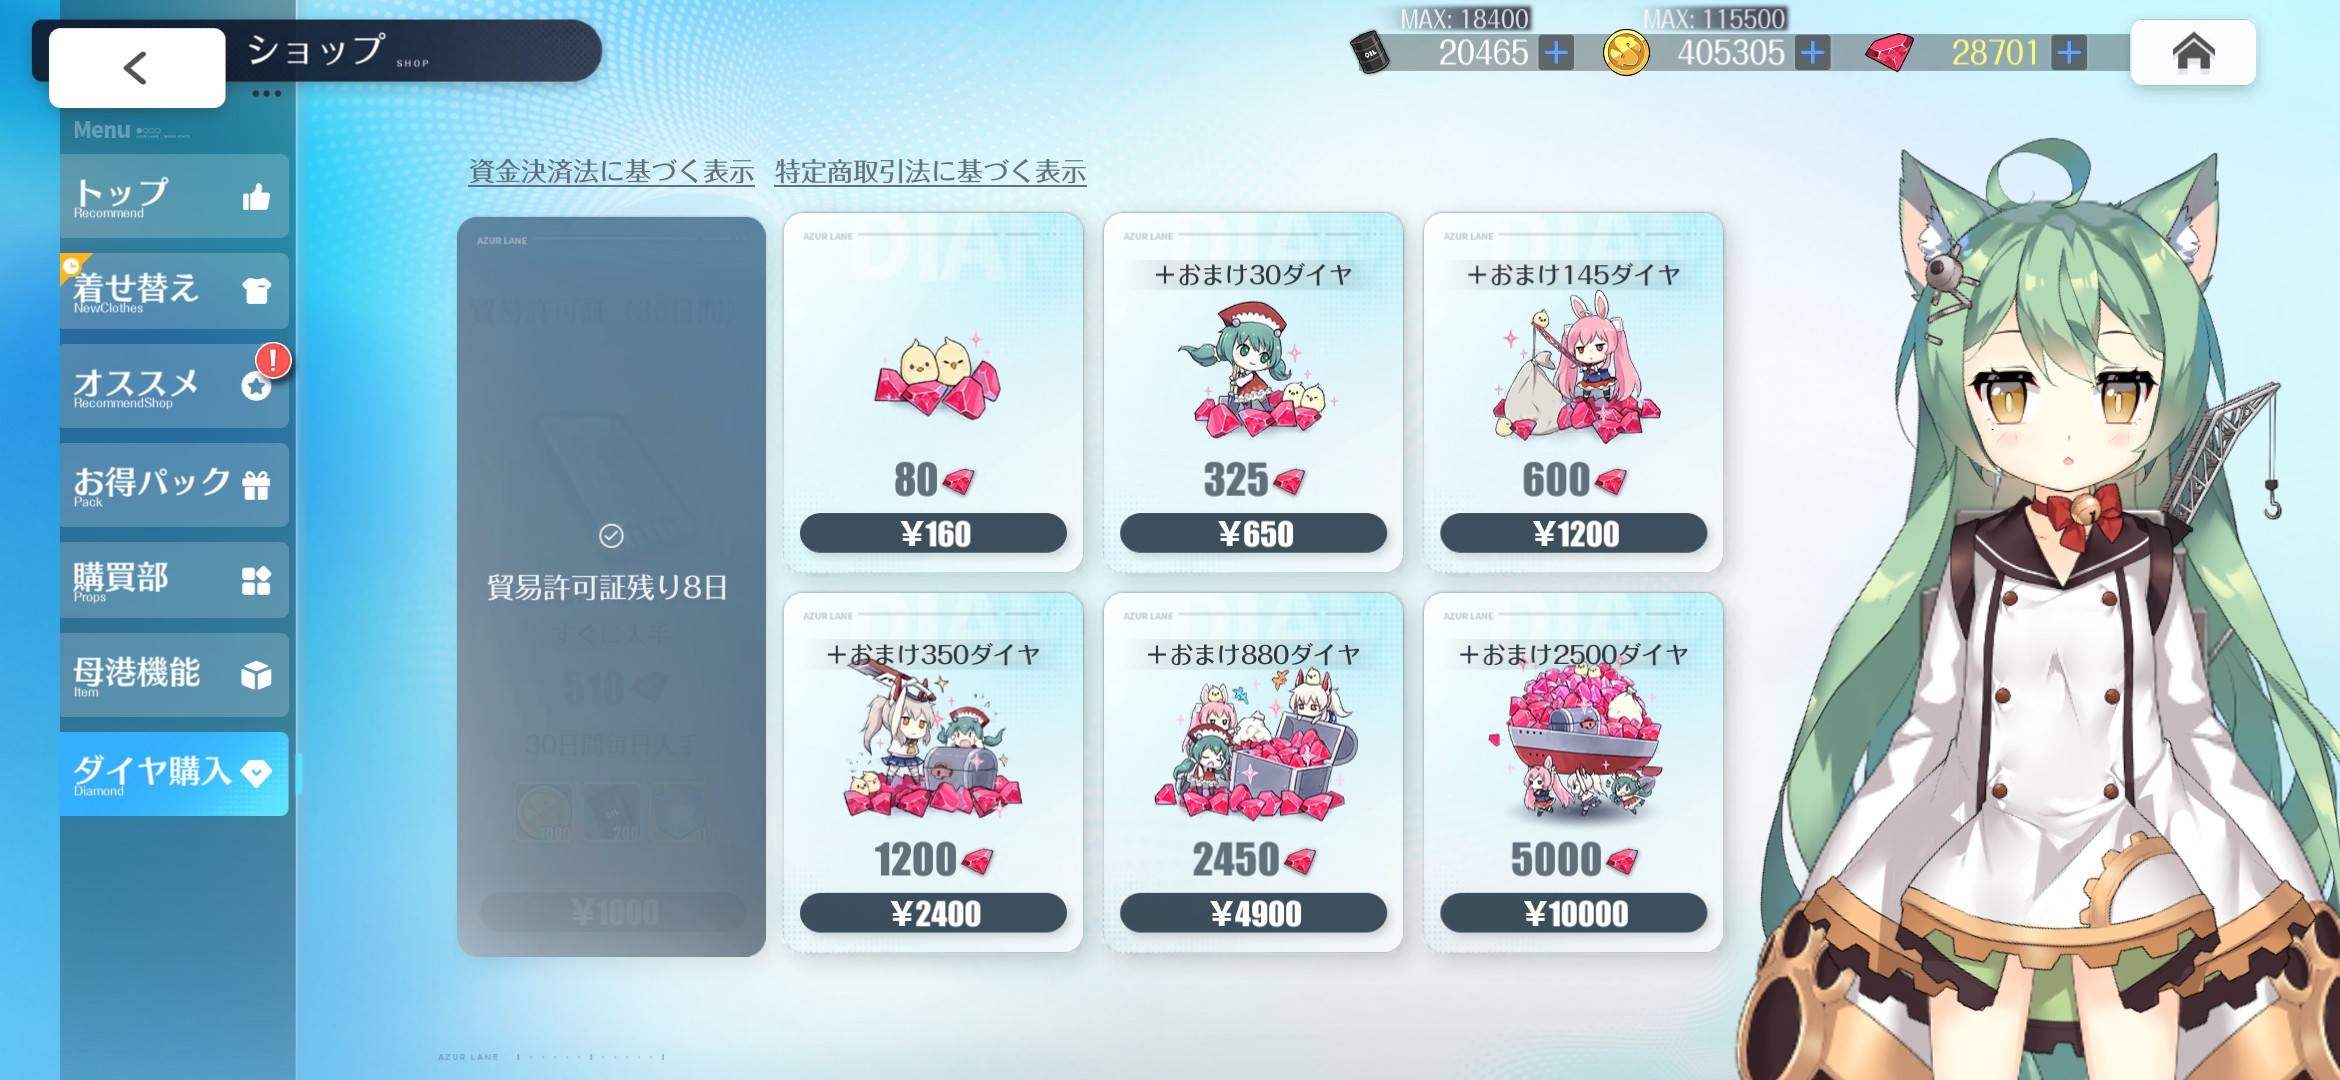This screenshot has width=2340, height=1080.
Task: Tap the red diamond currency icon
Action: pyautogui.click(x=1889, y=52)
